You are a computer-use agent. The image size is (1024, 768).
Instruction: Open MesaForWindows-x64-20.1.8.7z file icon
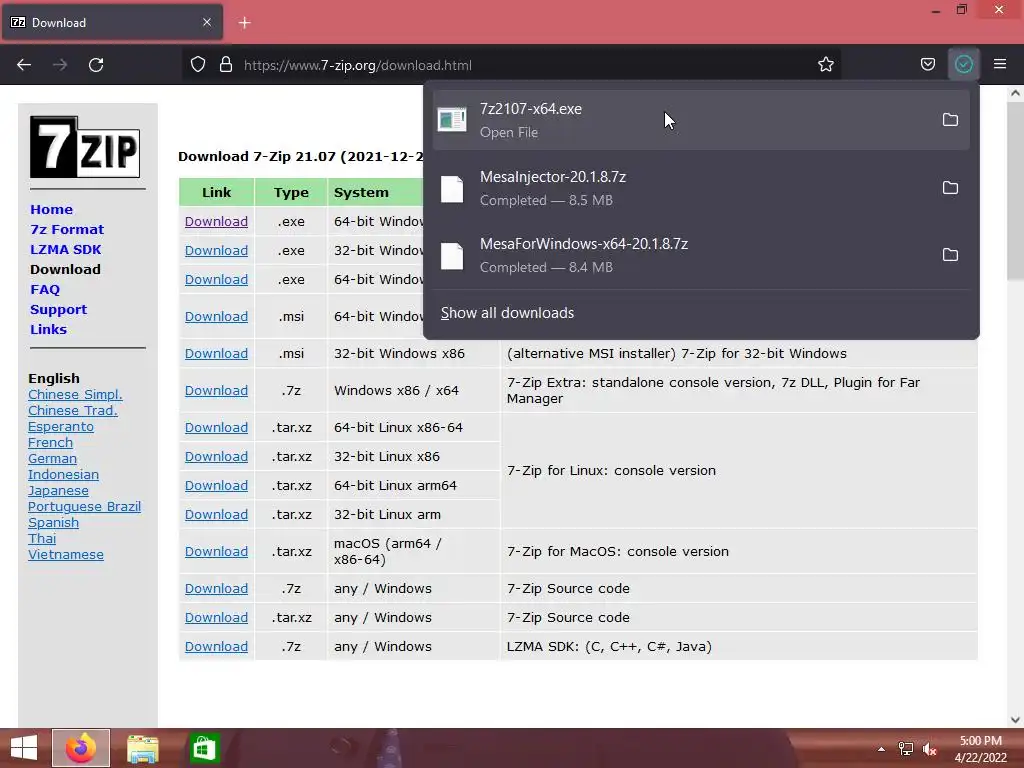pos(452,255)
